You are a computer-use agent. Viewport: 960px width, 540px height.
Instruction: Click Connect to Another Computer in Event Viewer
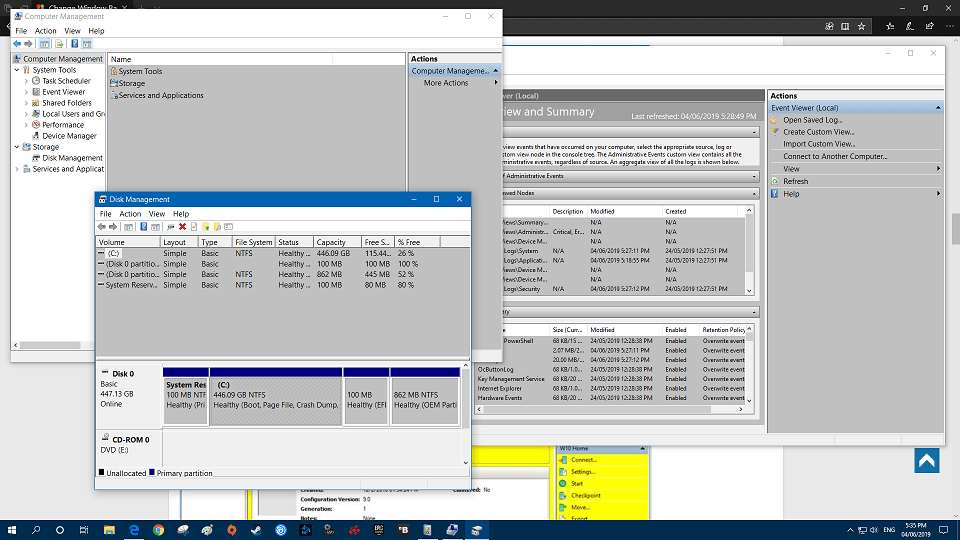pyautogui.click(x=835, y=157)
